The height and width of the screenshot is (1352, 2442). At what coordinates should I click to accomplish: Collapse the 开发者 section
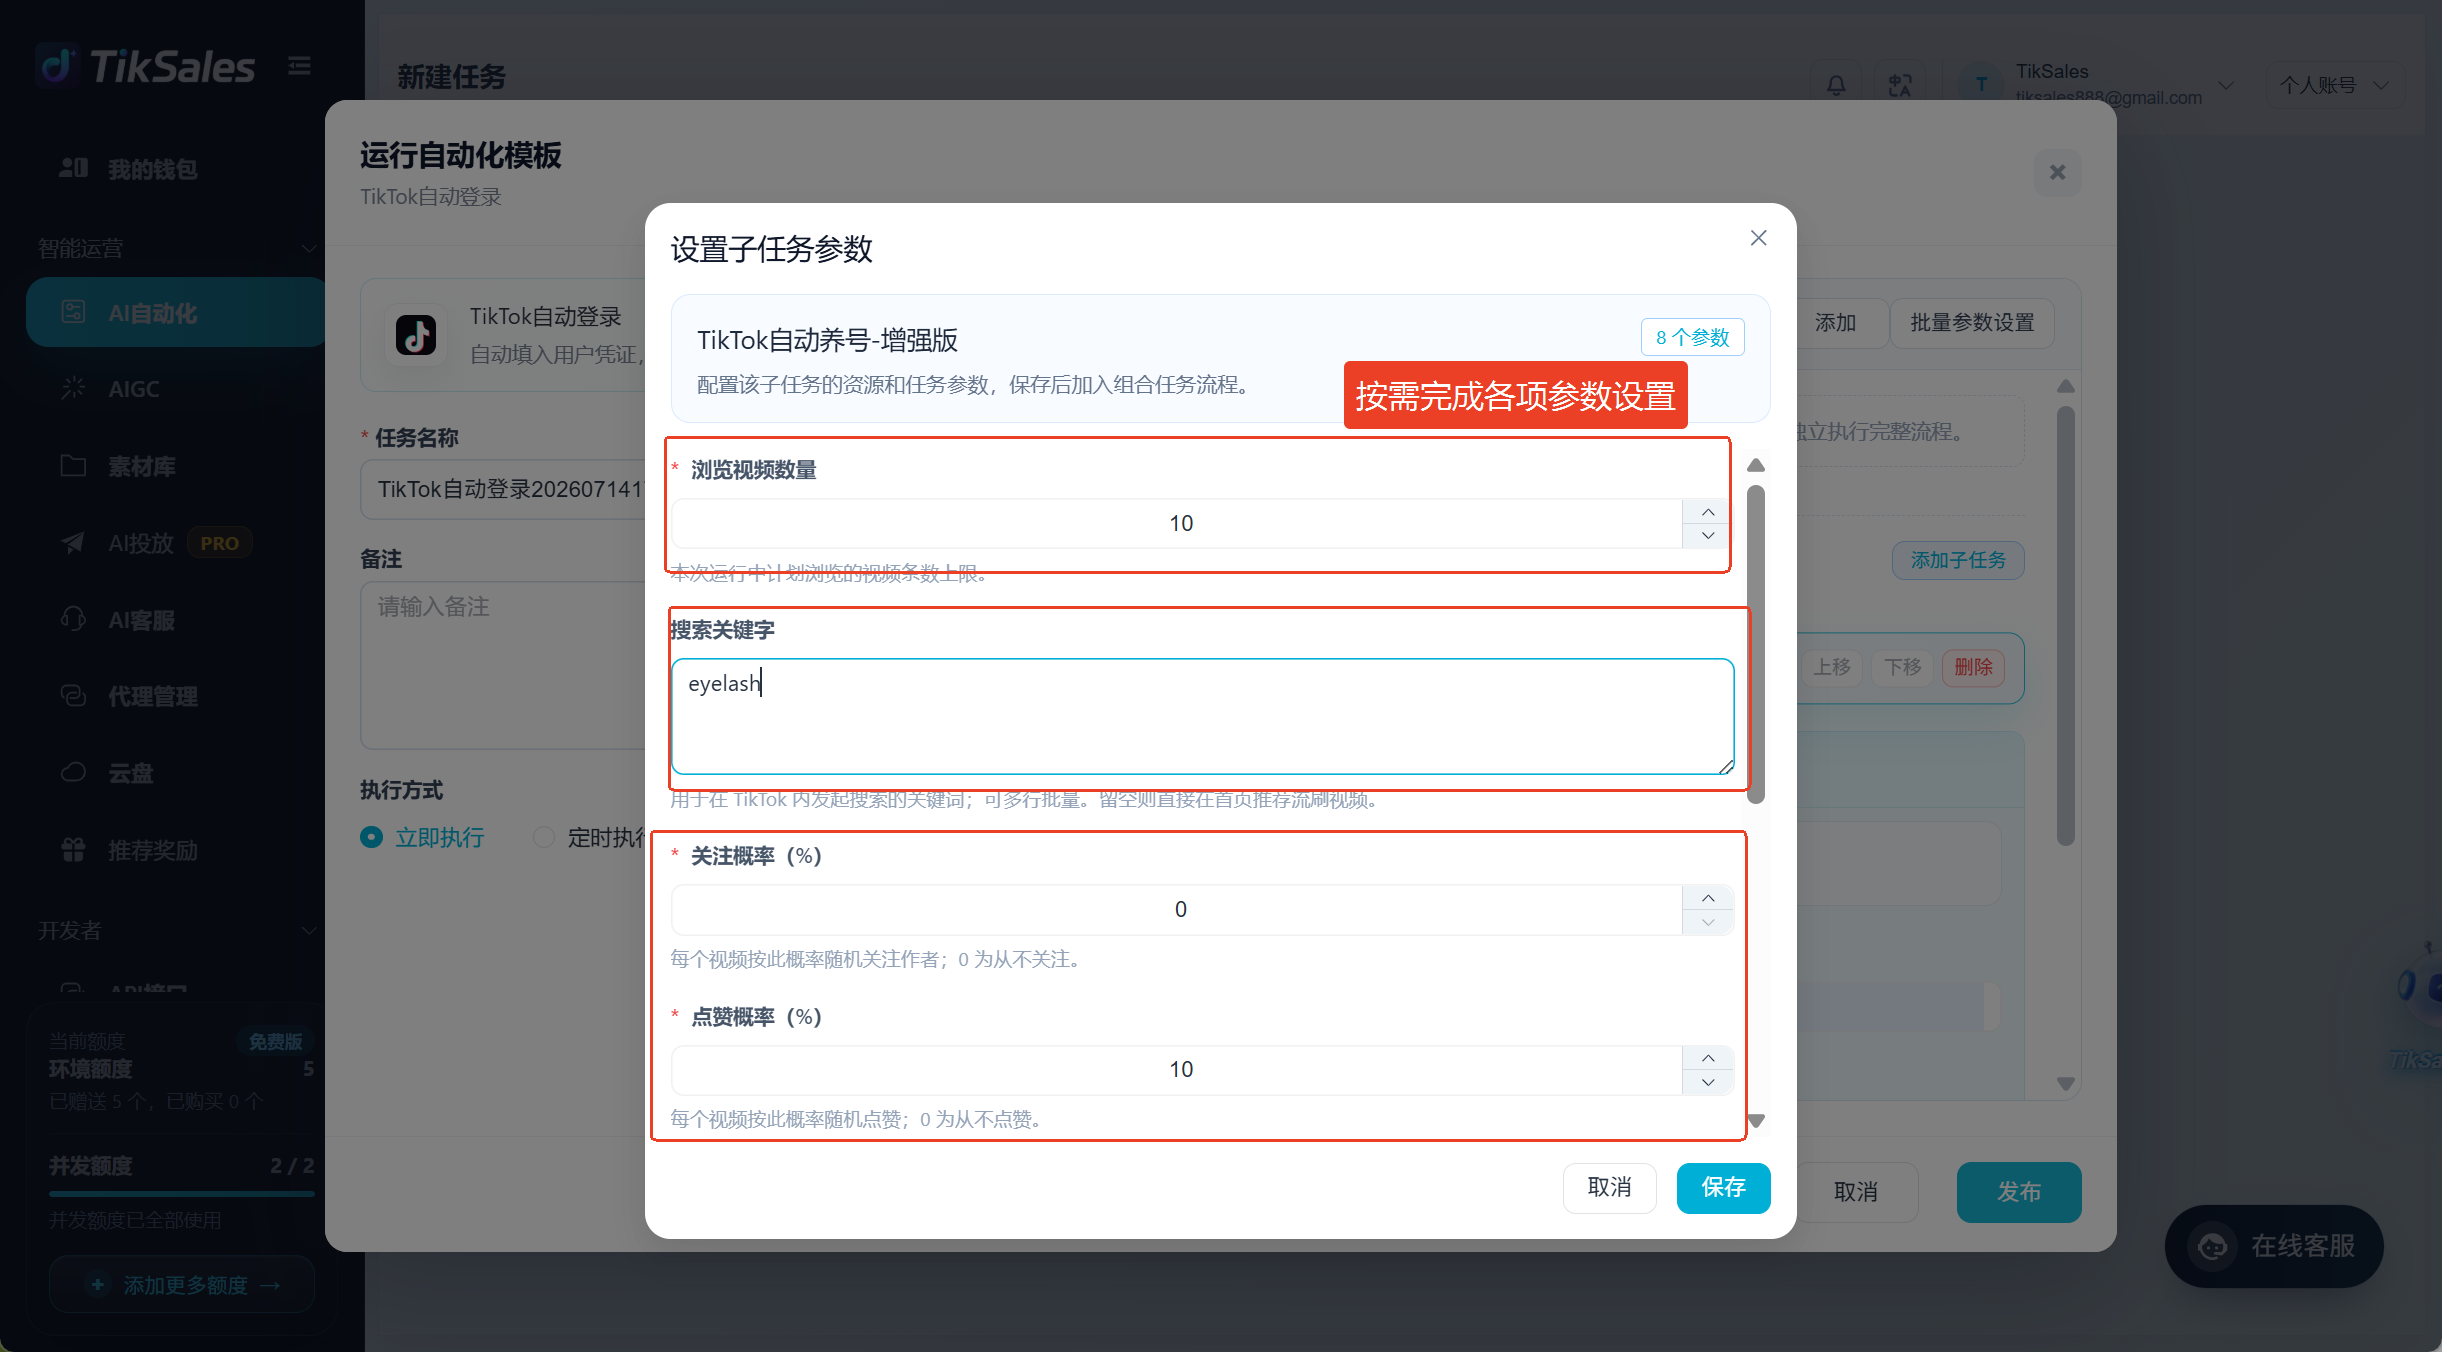(x=308, y=930)
